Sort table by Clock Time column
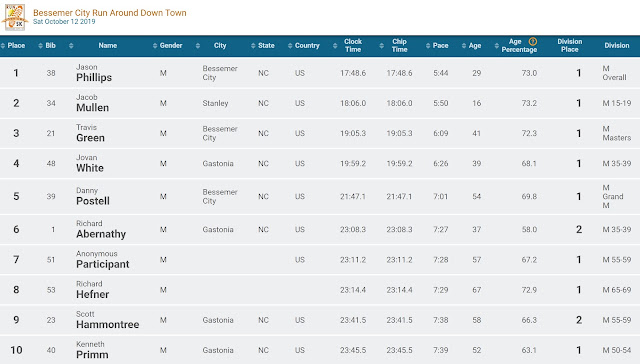Screen dimensions: 640x364 click(x=353, y=45)
